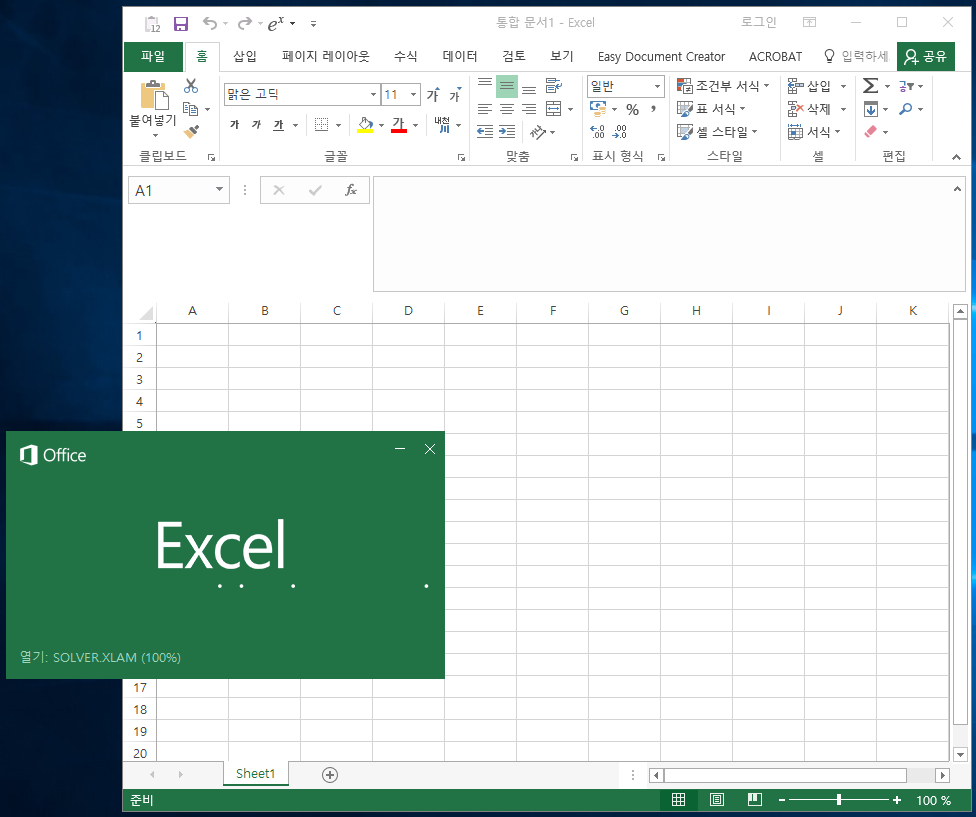The image size is (976, 817).
Task: Click the Share button
Action: (x=926, y=57)
